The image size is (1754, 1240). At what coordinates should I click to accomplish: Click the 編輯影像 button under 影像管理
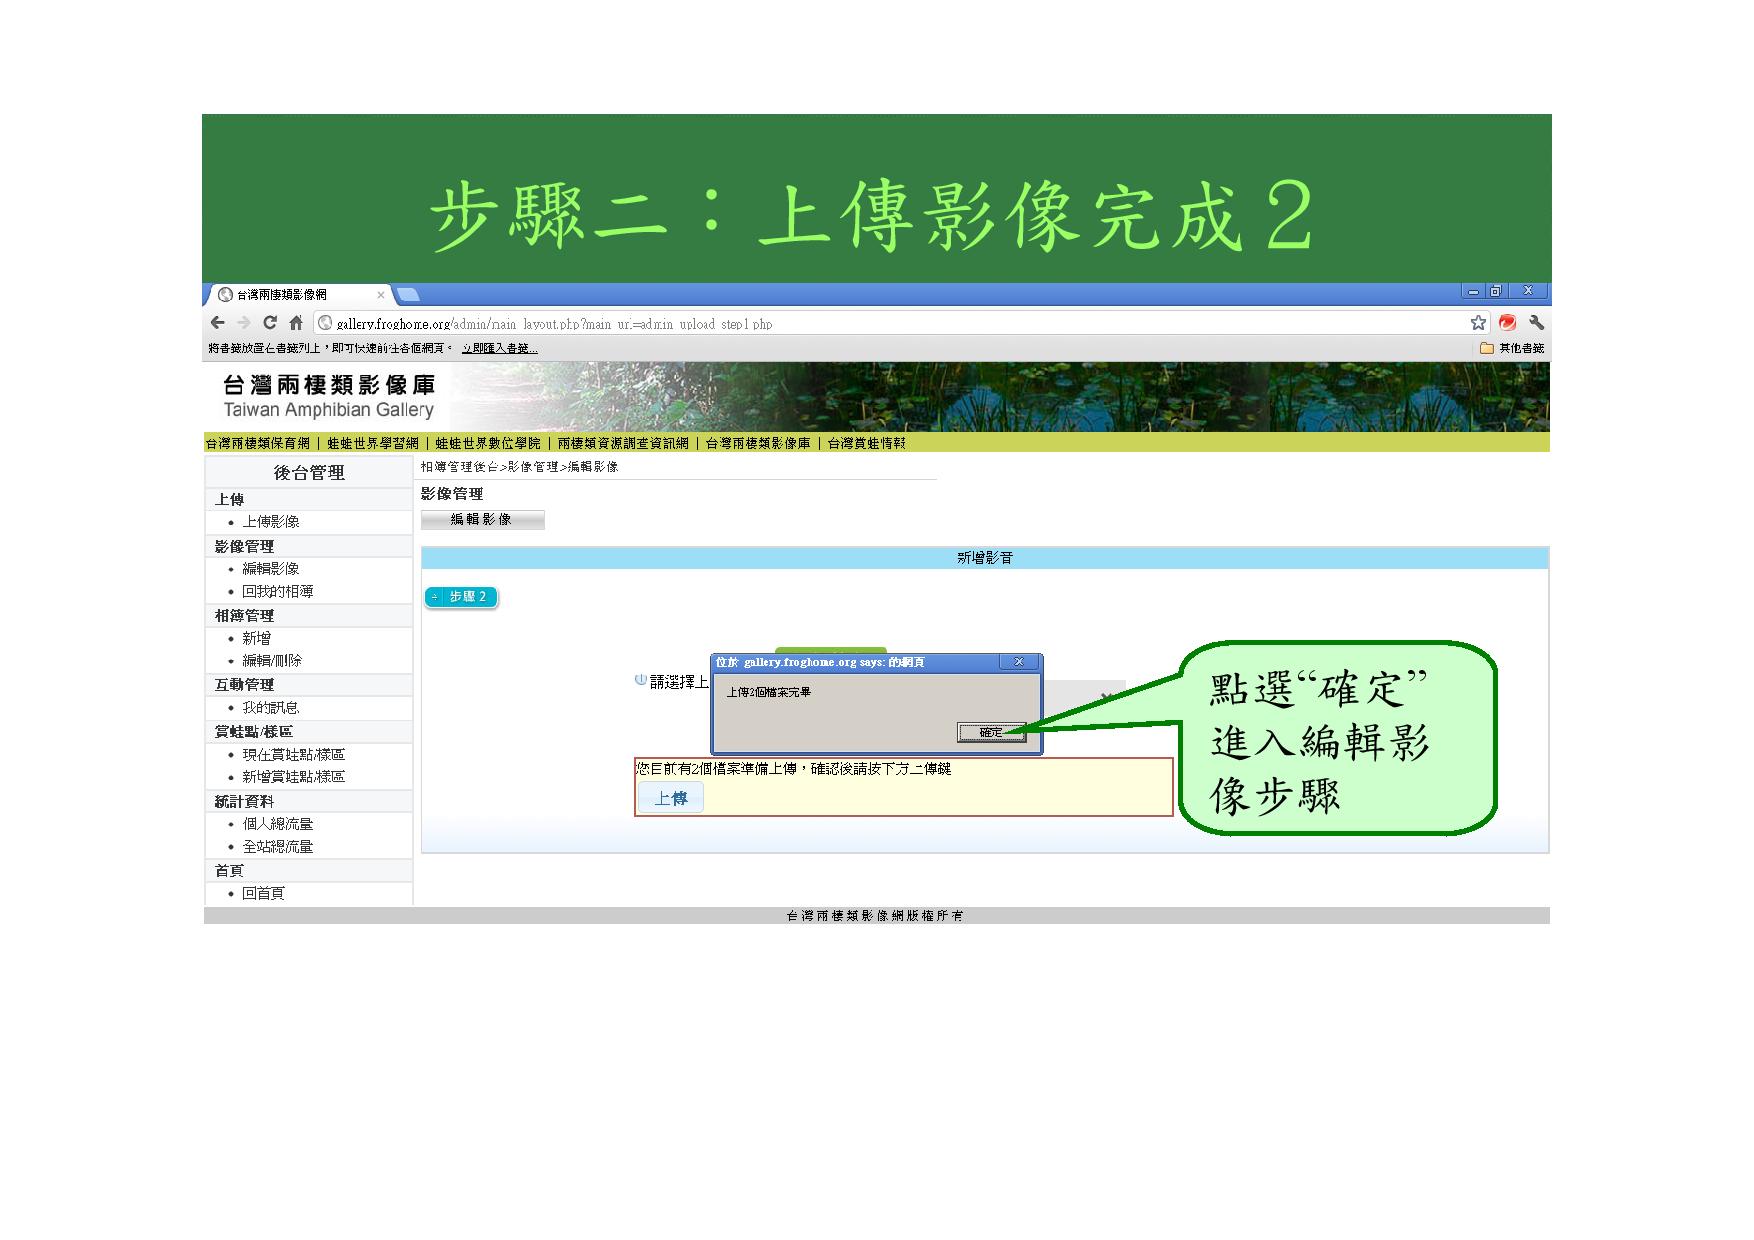tap(482, 520)
